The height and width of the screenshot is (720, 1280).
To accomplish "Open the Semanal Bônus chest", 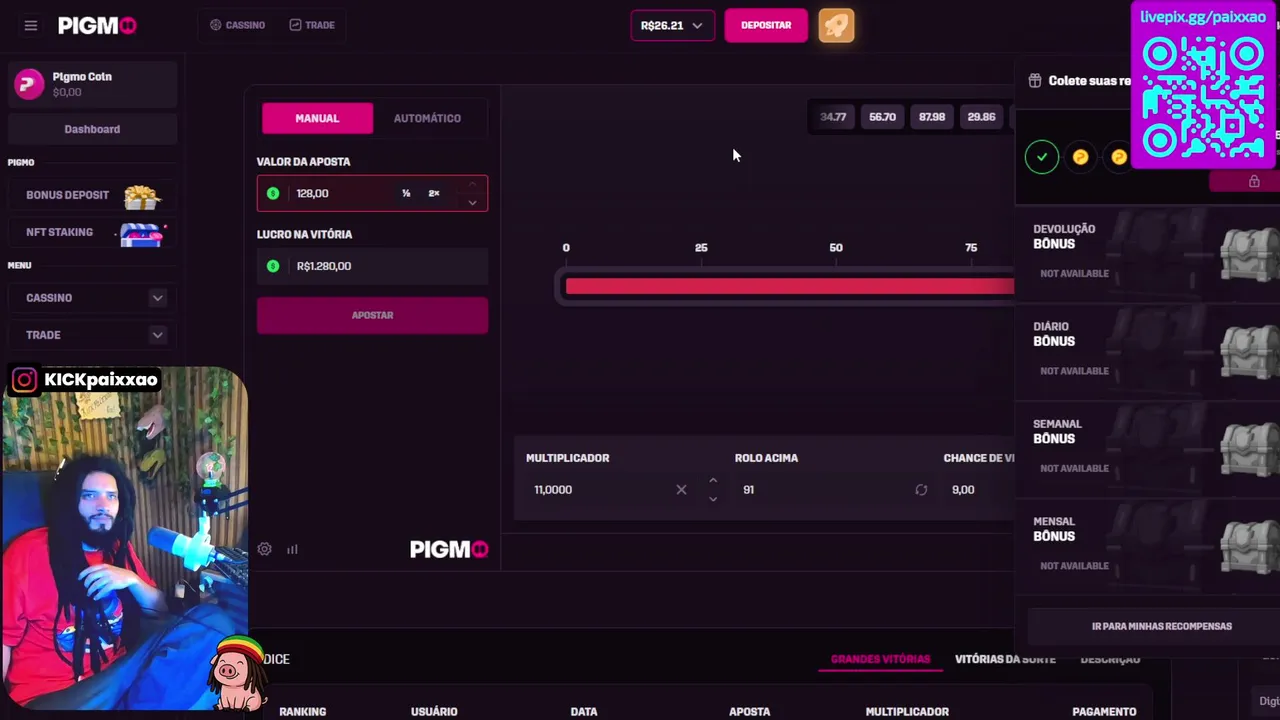I will (x=1249, y=449).
